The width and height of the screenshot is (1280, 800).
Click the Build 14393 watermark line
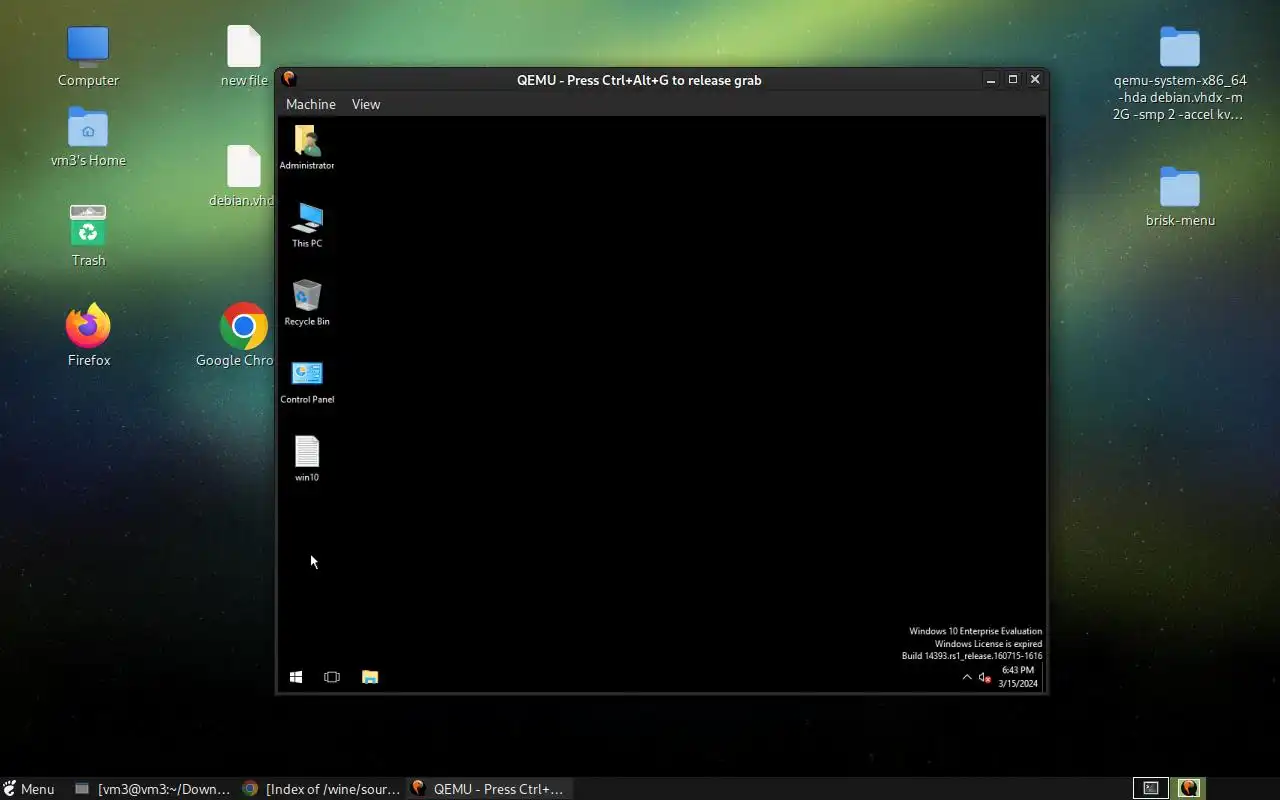click(x=972, y=656)
